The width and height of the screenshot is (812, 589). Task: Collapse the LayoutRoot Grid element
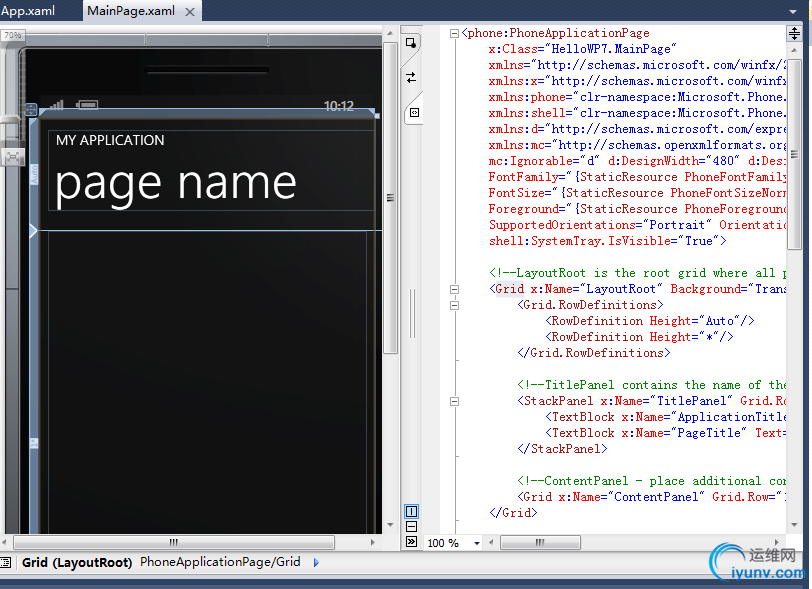click(454, 290)
